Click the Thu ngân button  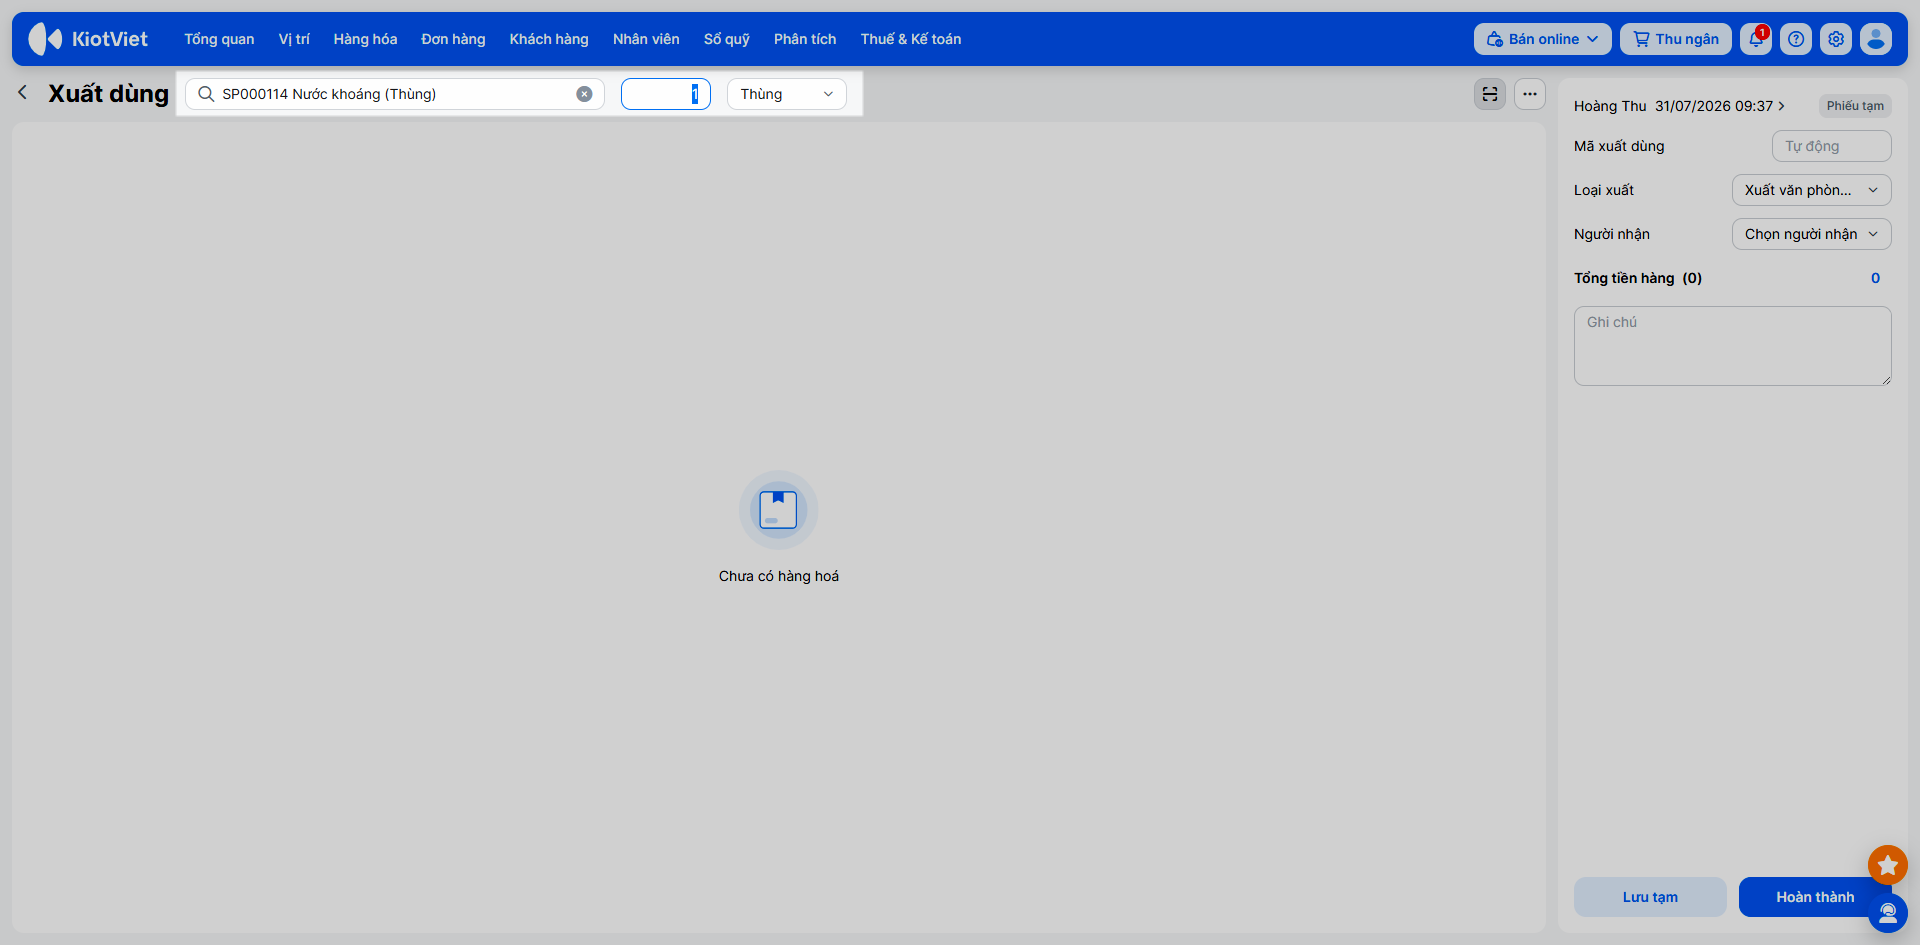1676,39
